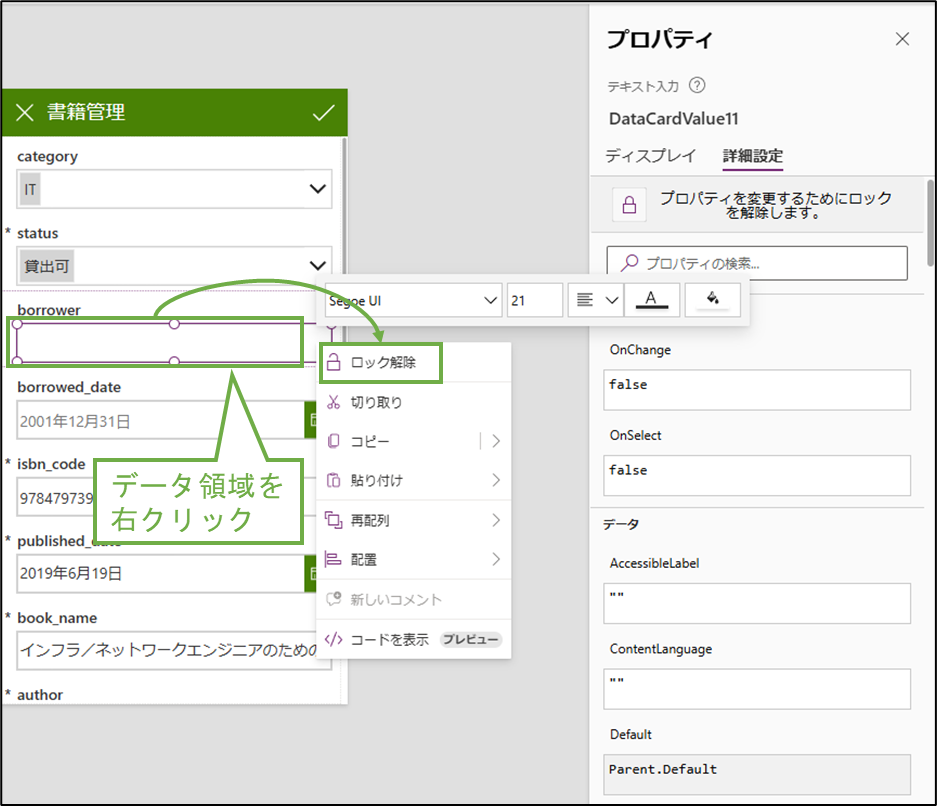
Task: Select コードを表示 in context menu
Action: coord(414,639)
